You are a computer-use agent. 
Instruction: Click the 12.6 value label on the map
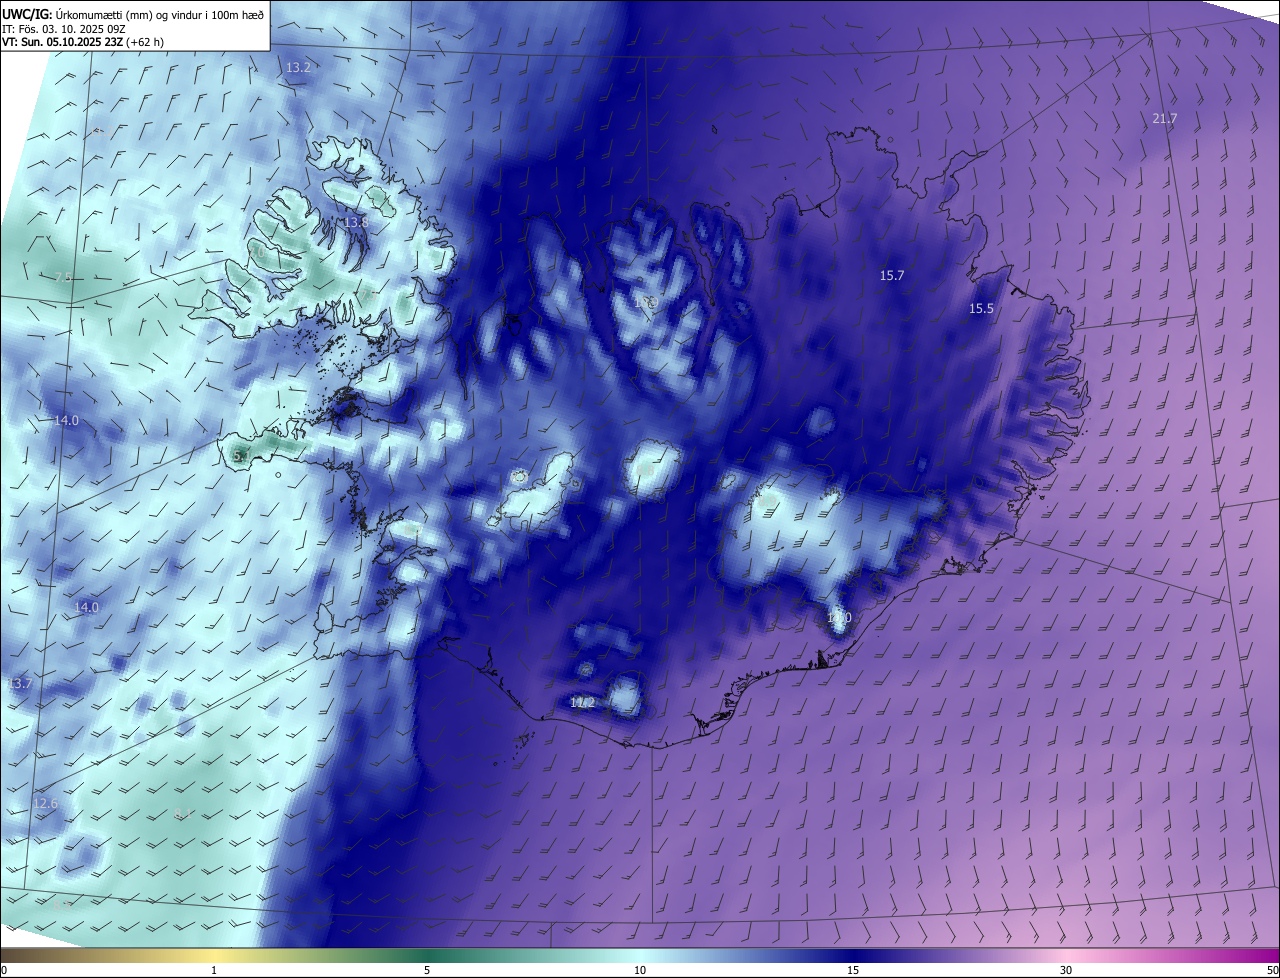pos(45,804)
